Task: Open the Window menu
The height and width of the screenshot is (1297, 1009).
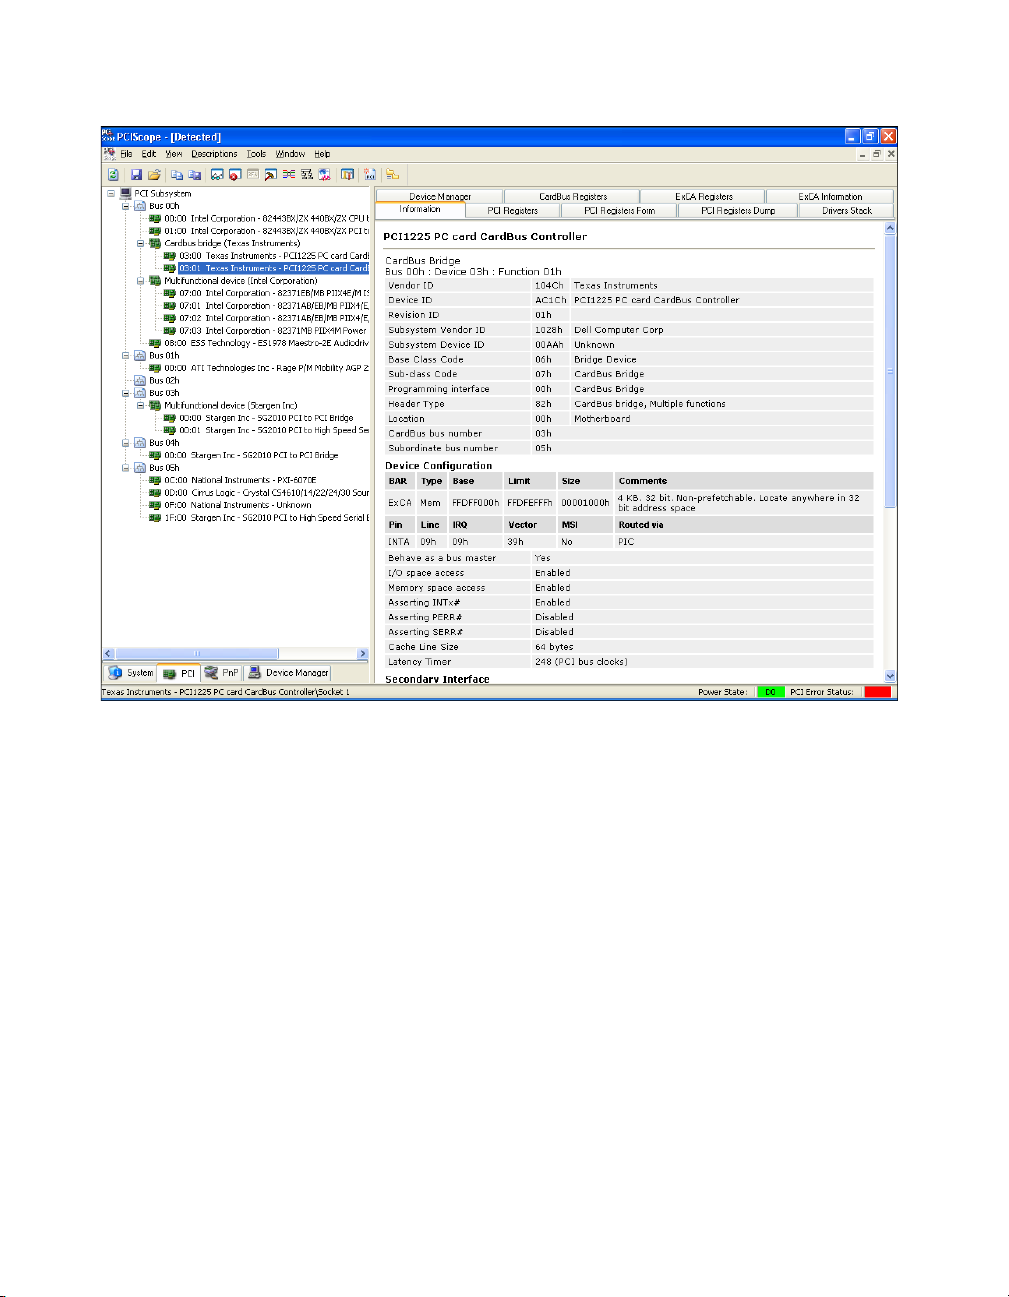Action: 290,154
